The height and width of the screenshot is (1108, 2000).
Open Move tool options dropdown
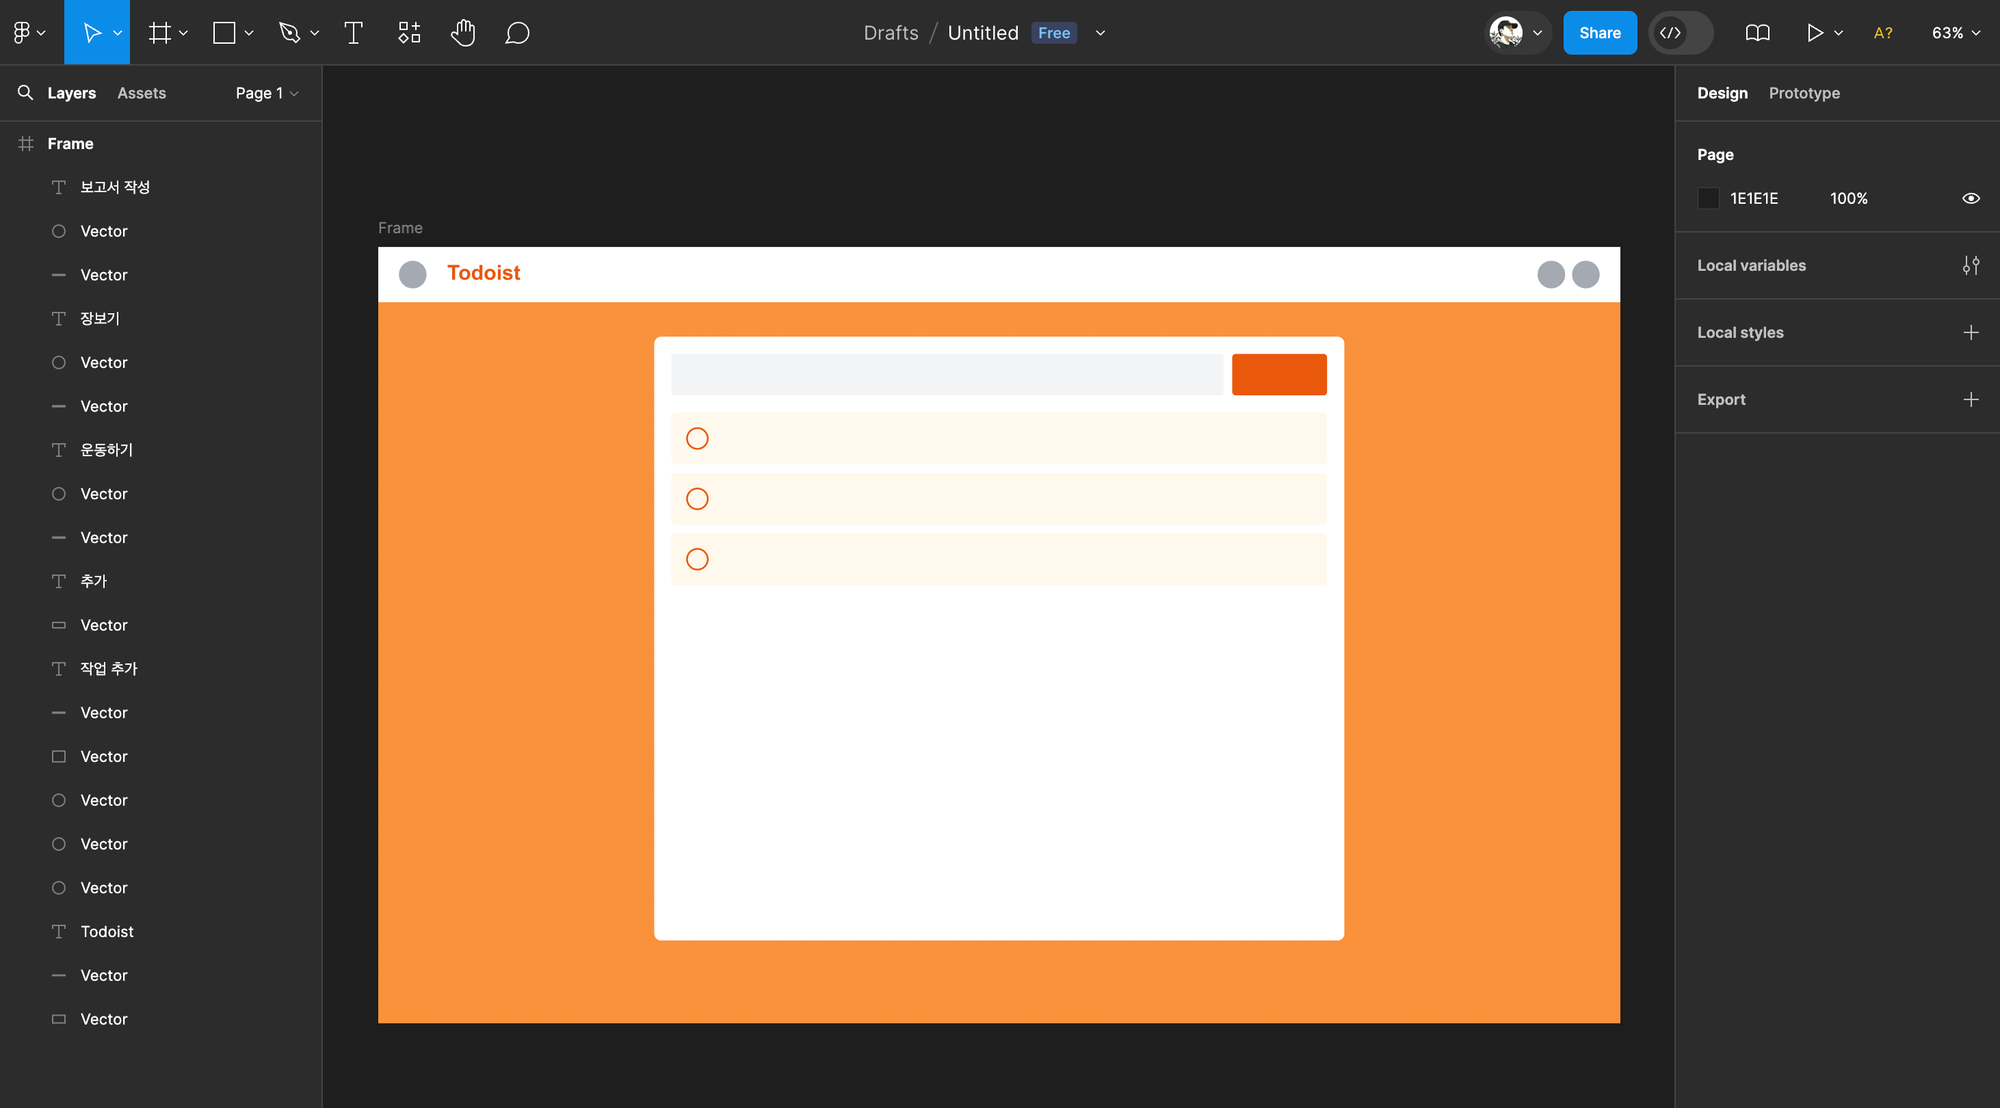118,33
